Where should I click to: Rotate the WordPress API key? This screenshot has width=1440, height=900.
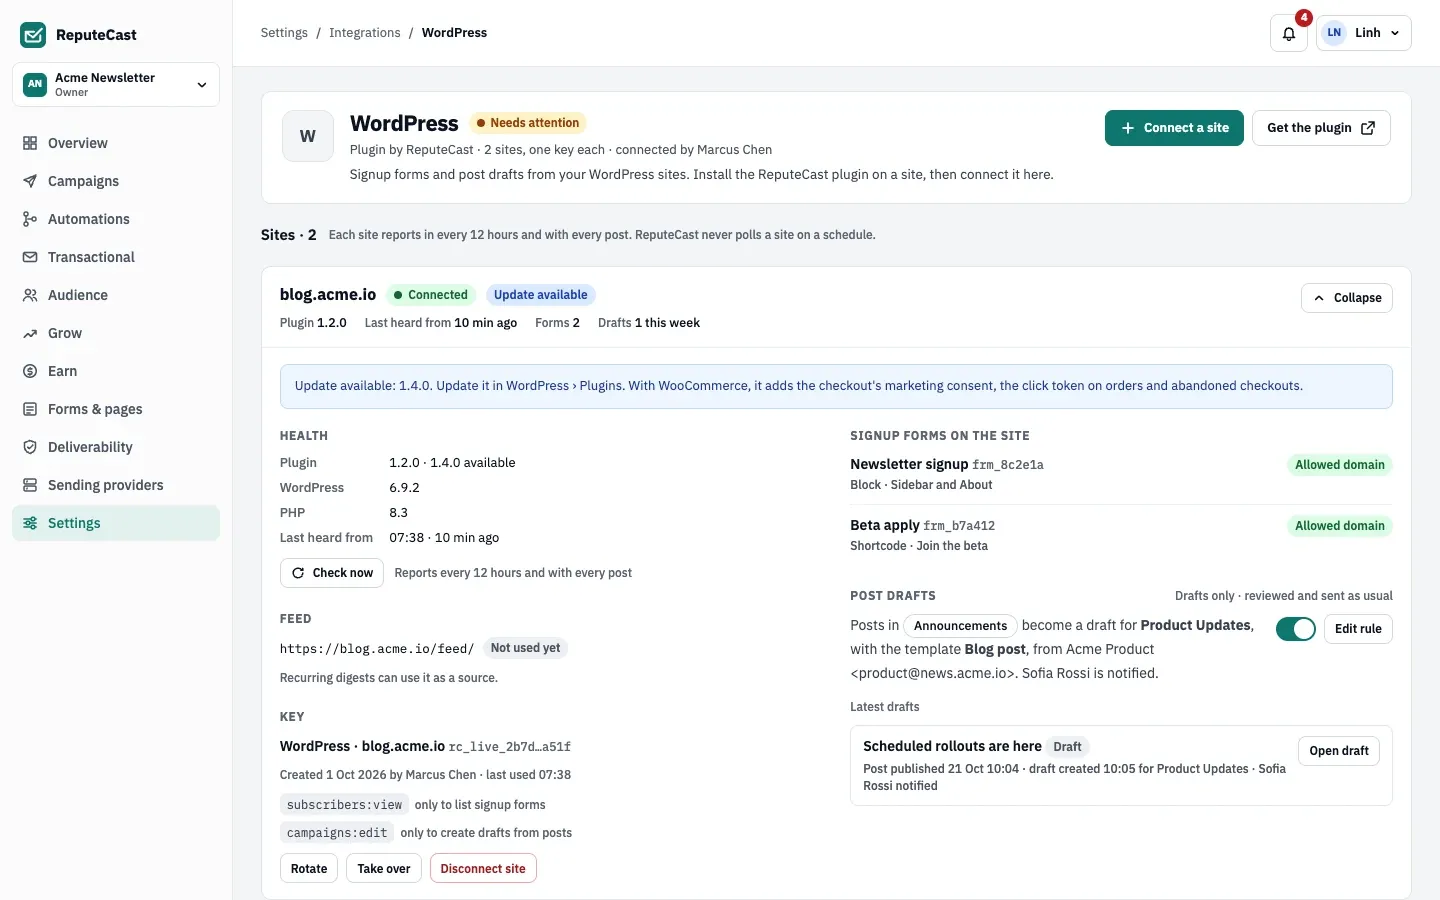[x=309, y=869]
